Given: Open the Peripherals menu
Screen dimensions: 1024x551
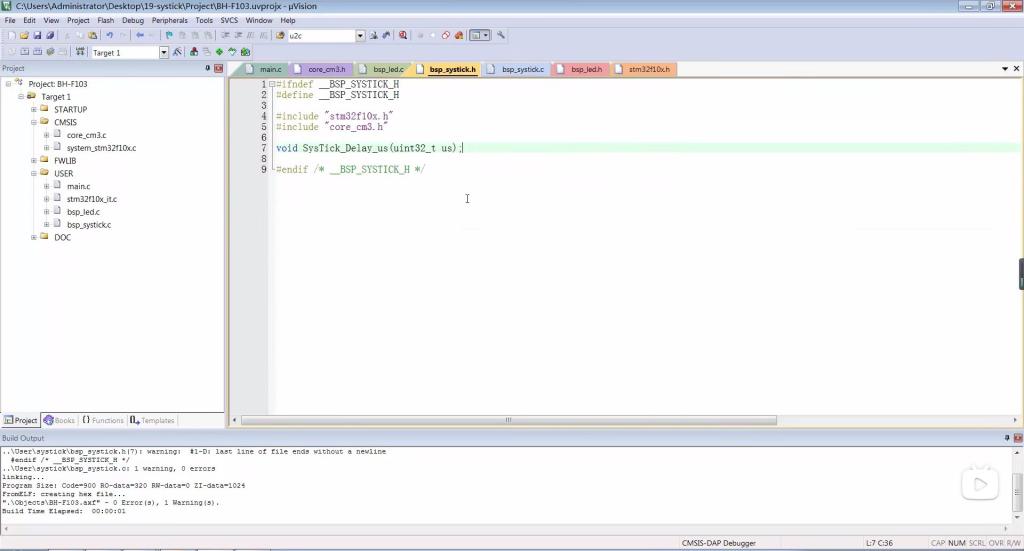Looking at the screenshot, I should tap(169, 20).
